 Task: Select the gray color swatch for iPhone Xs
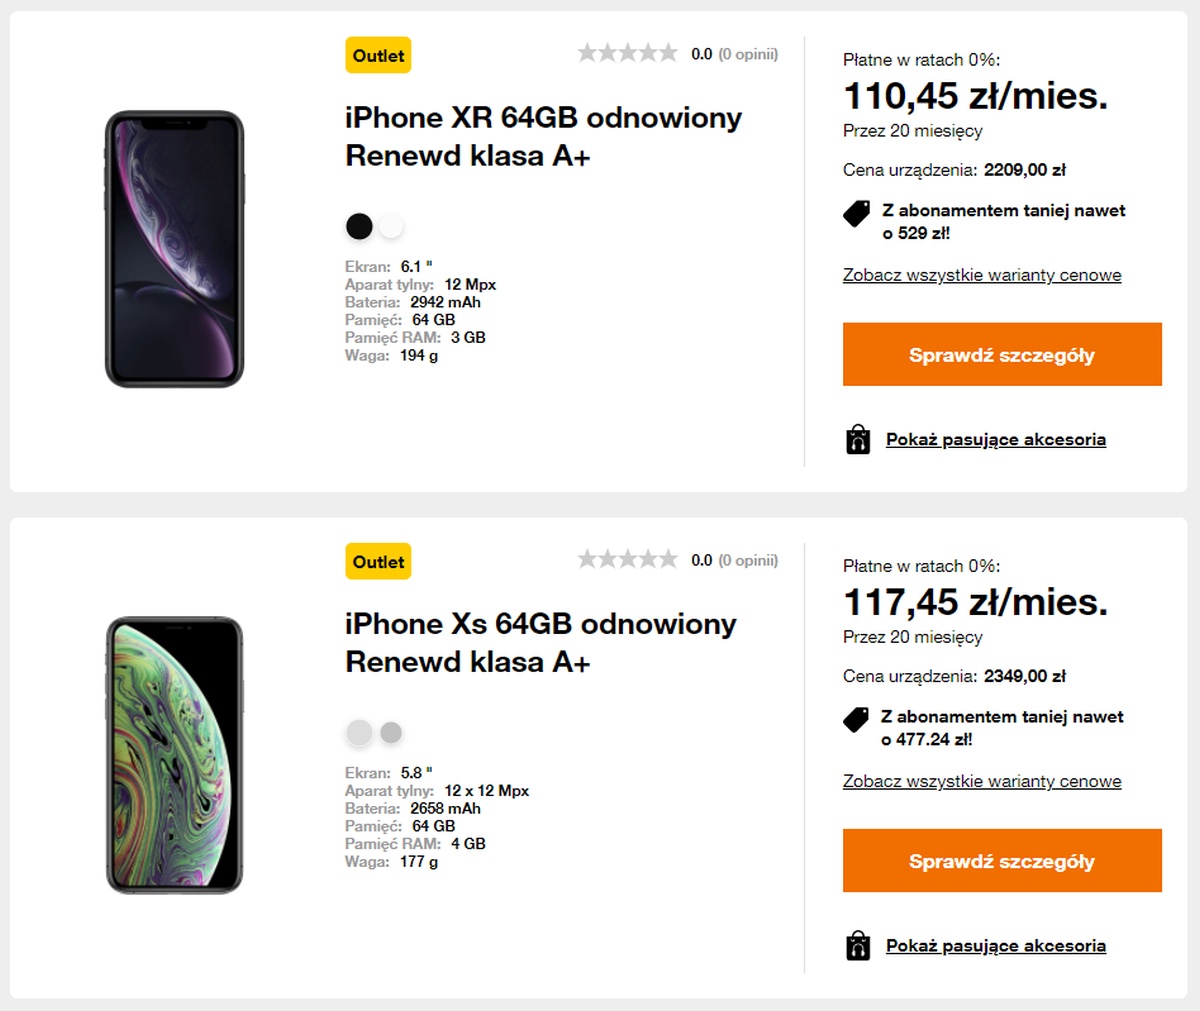392,733
